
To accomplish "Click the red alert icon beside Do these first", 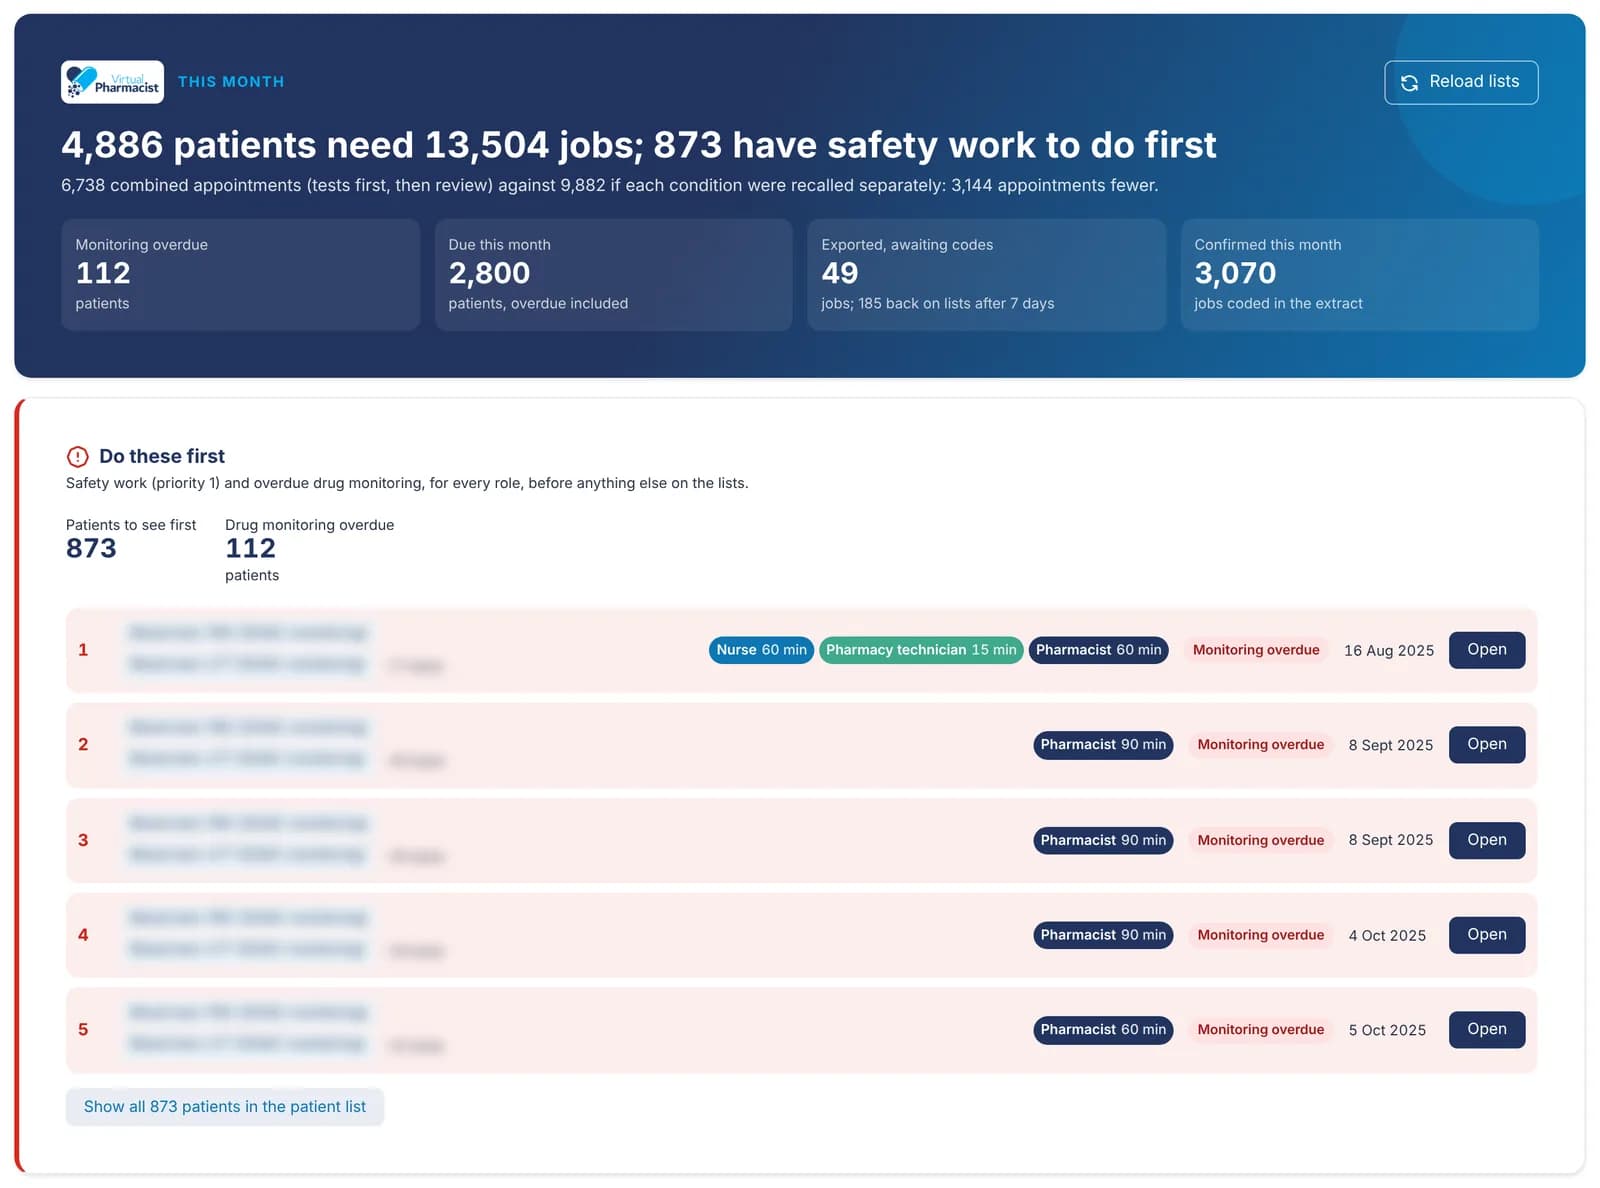I will tap(77, 457).
